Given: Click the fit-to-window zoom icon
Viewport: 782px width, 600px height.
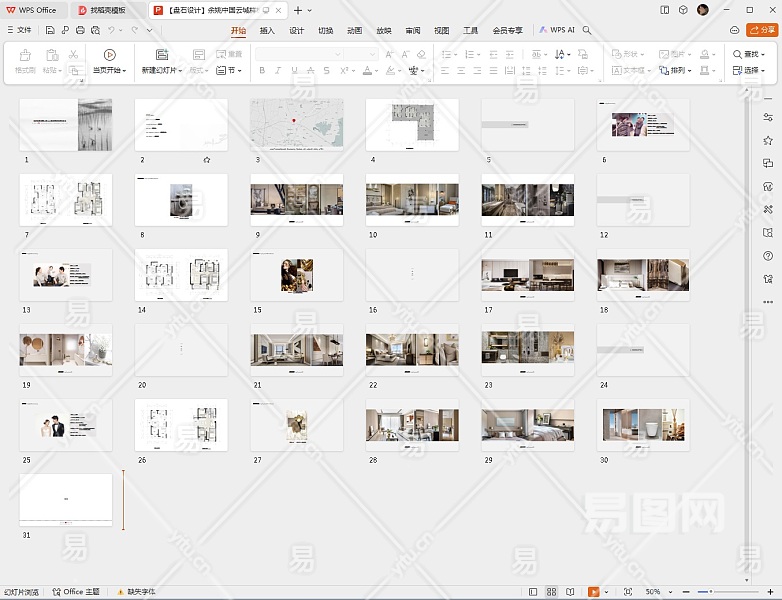Looking at the screenshot, I should 628,592.
